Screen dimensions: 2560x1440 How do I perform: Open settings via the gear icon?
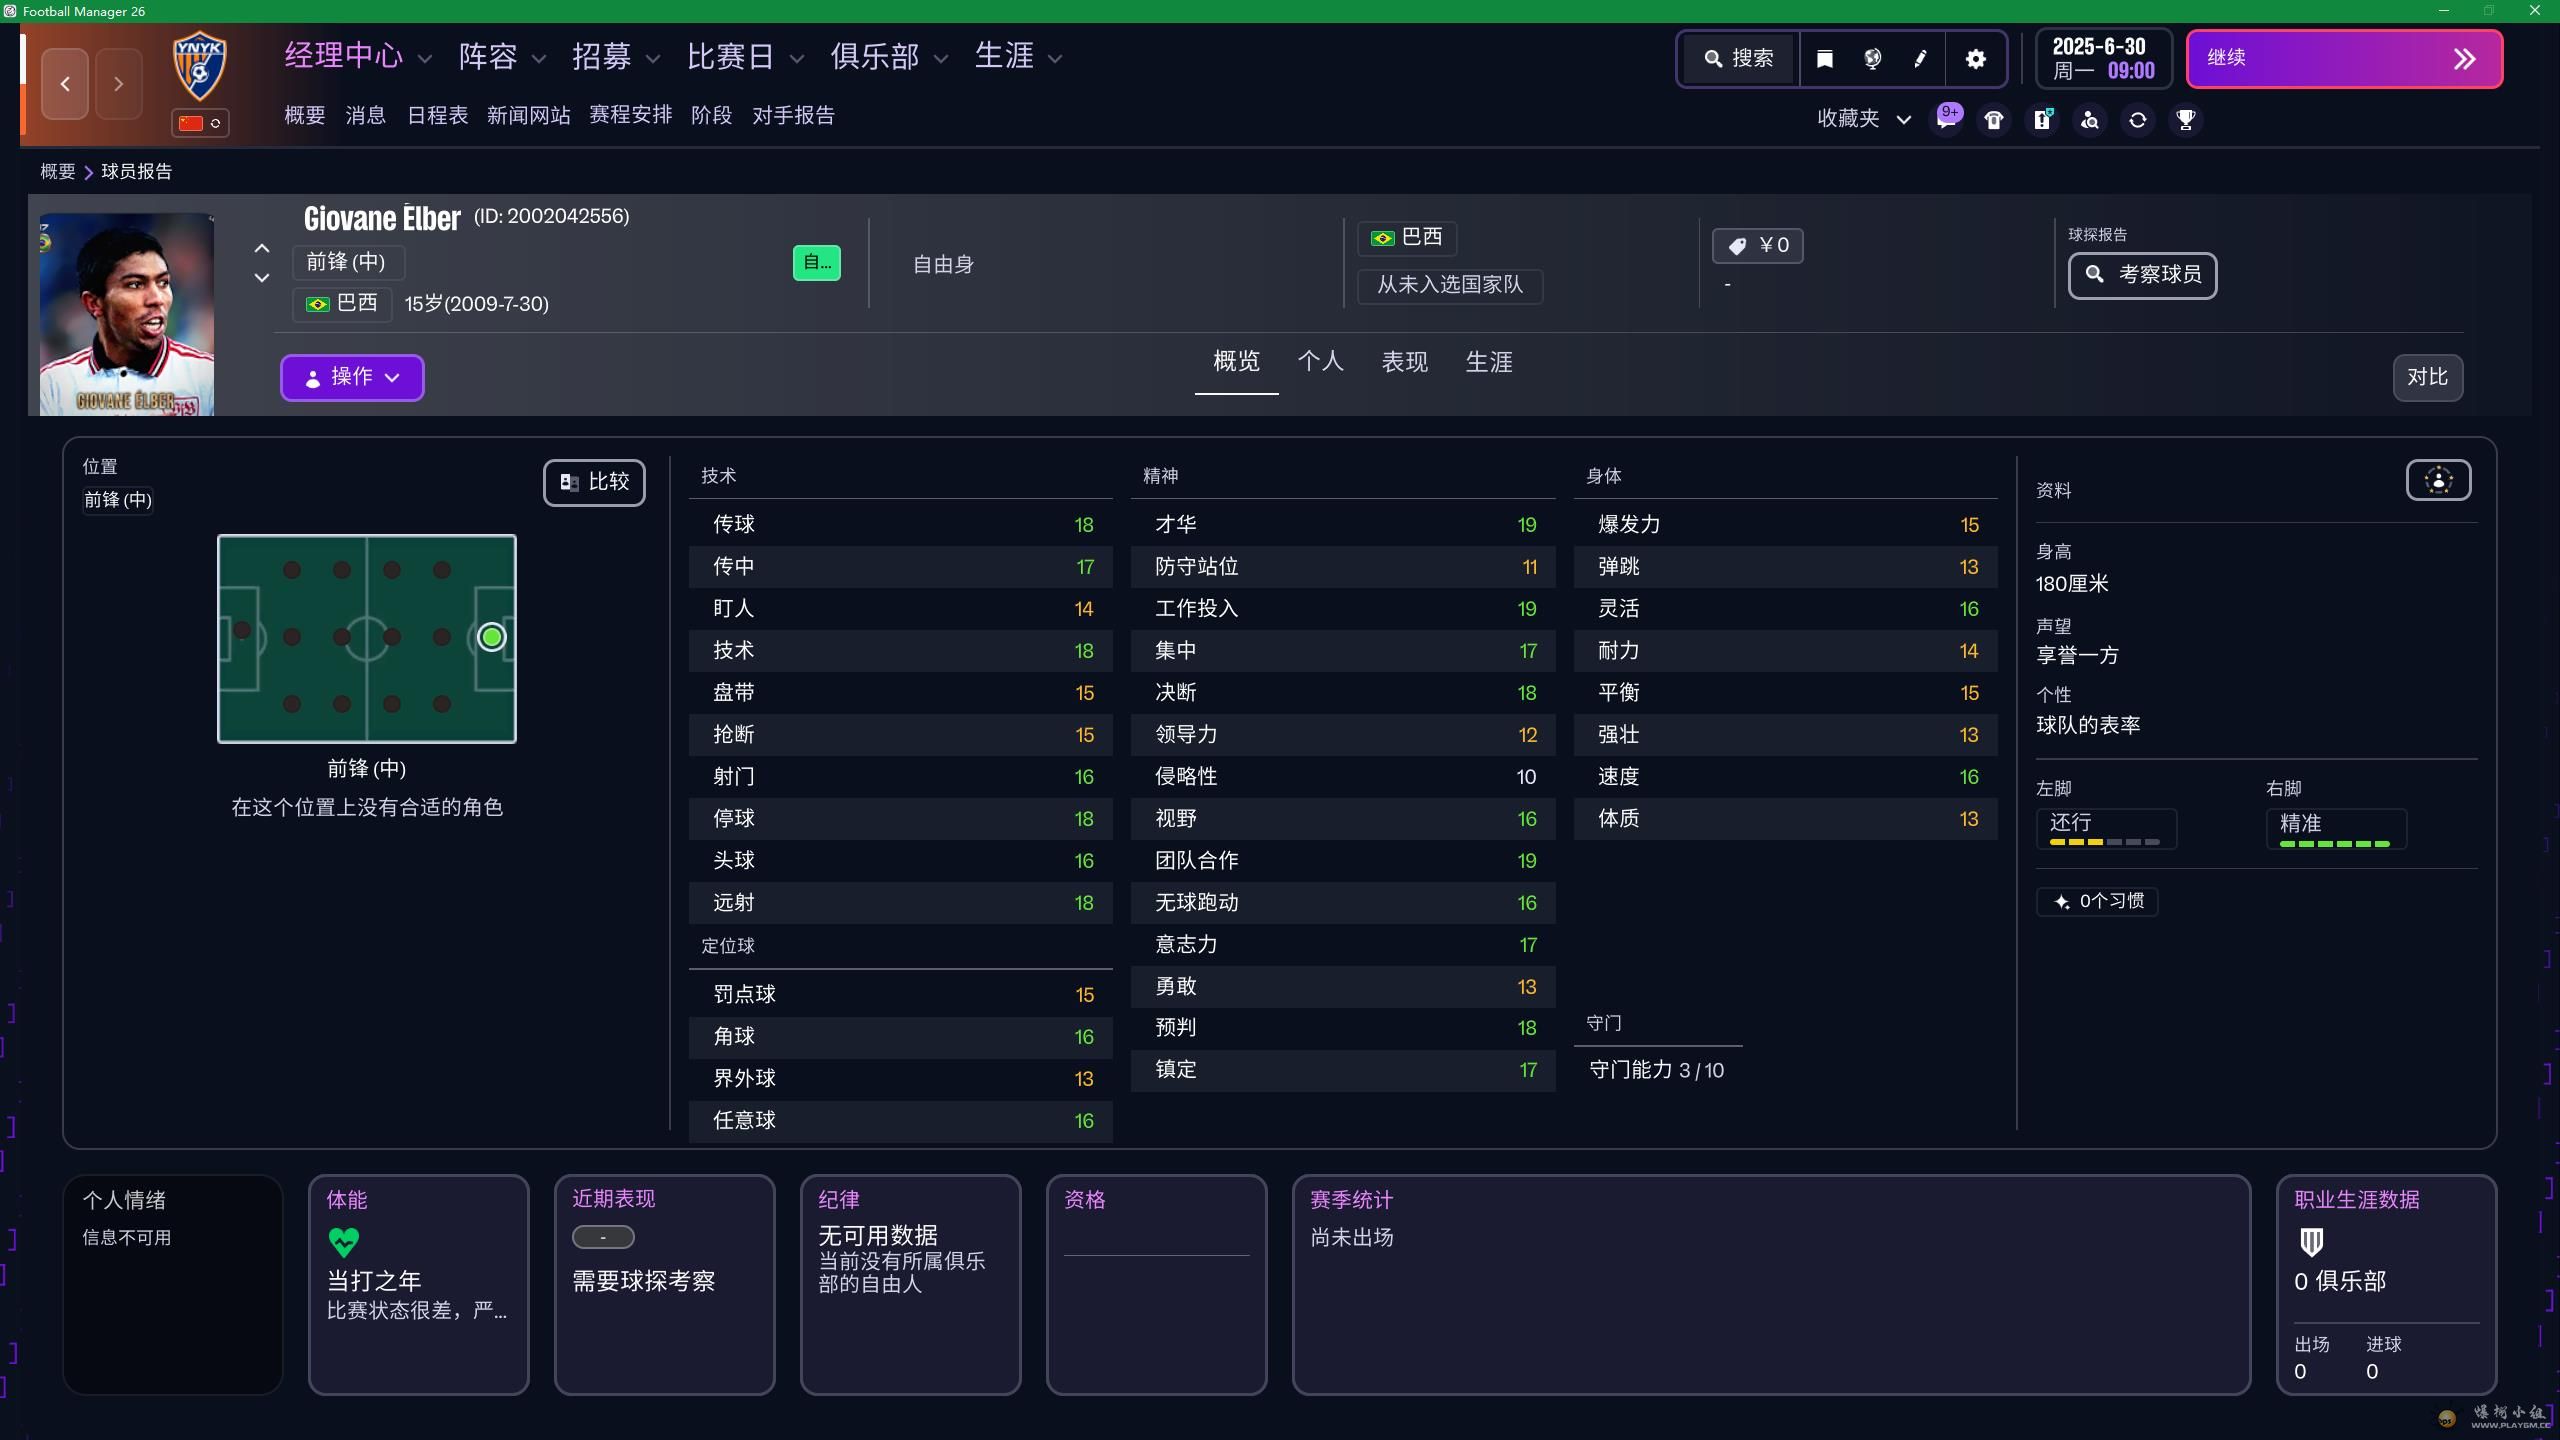(x=1975, y=59)
